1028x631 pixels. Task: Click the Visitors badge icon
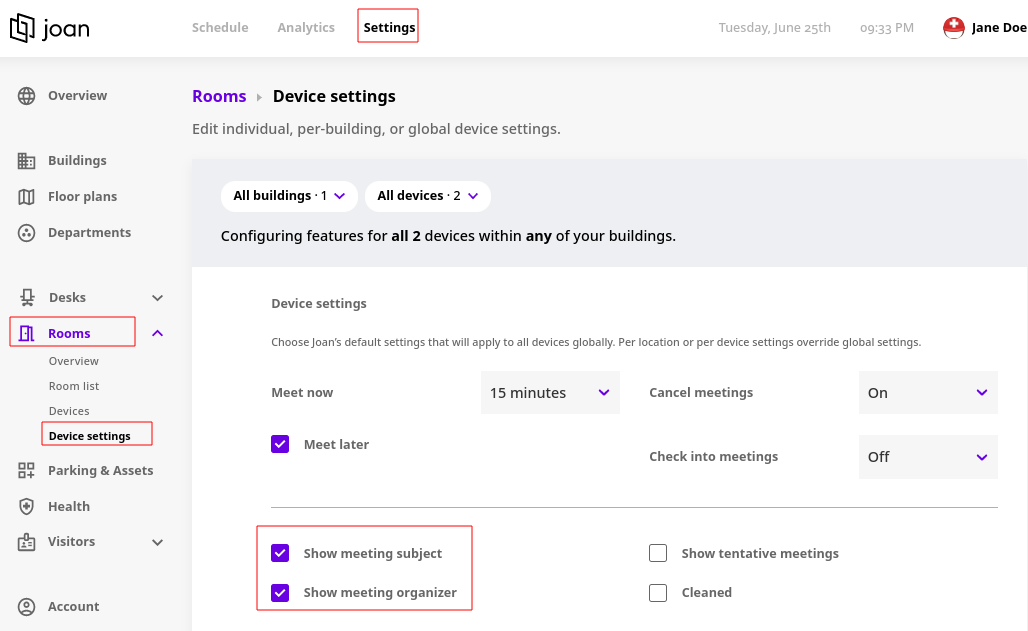(26, 542)
